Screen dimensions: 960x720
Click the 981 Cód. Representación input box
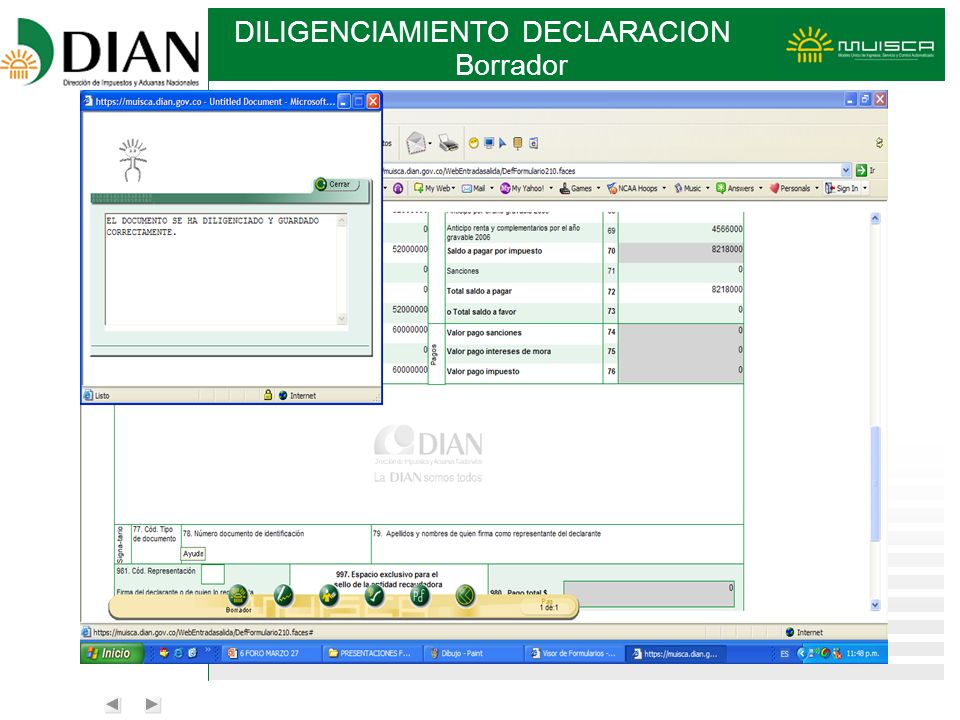click(212, 574)
